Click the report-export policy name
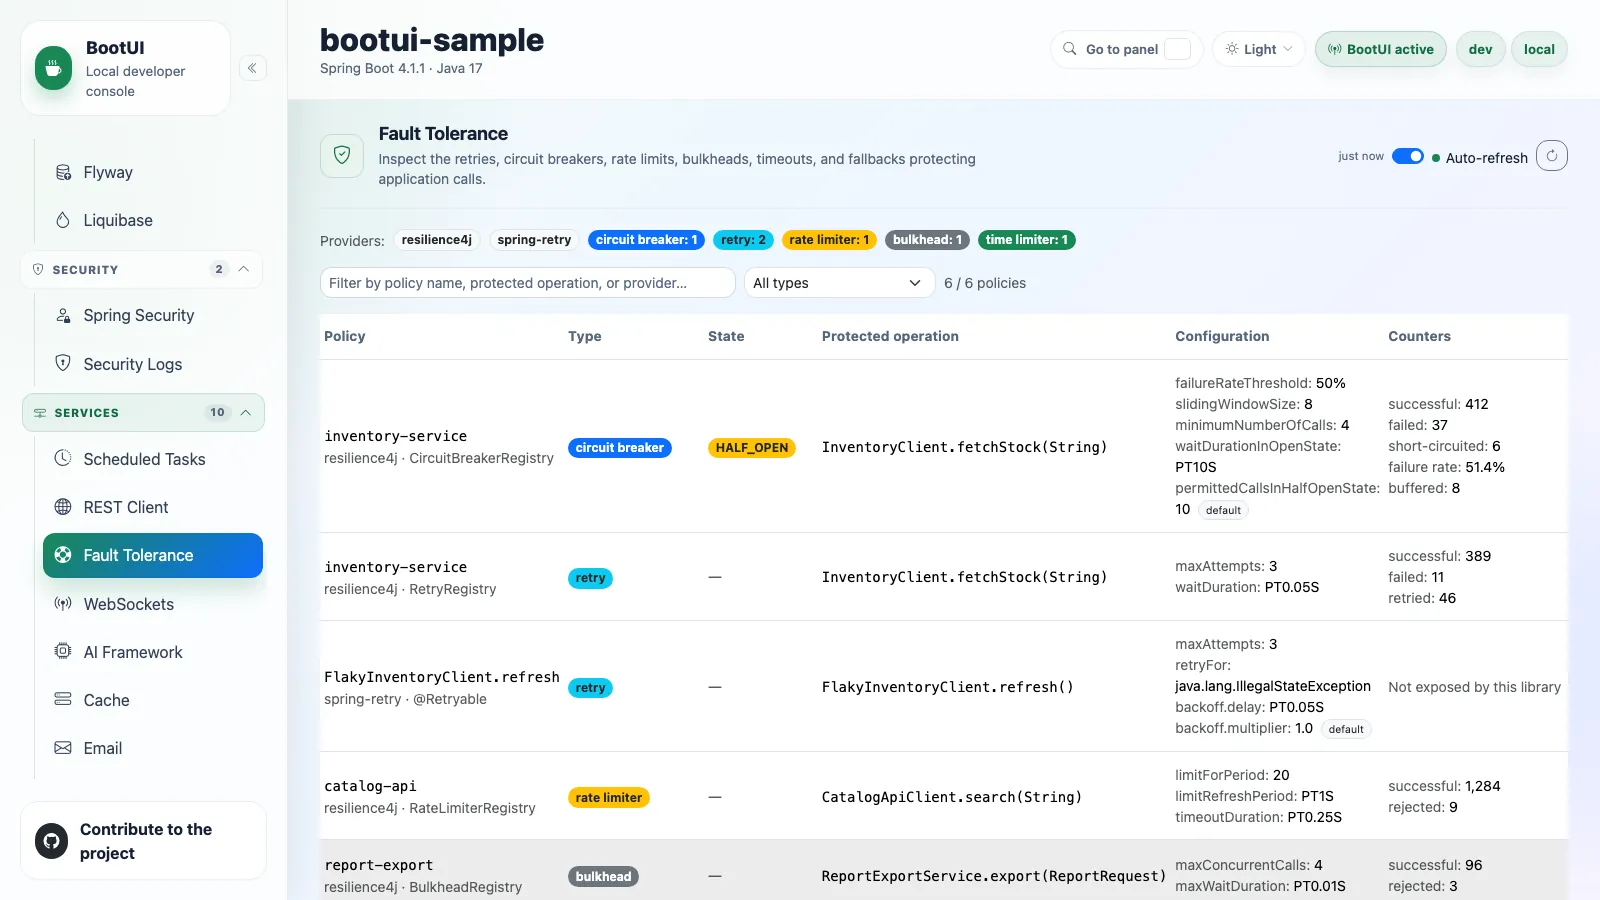The image size is (1600, 900). 379,865
